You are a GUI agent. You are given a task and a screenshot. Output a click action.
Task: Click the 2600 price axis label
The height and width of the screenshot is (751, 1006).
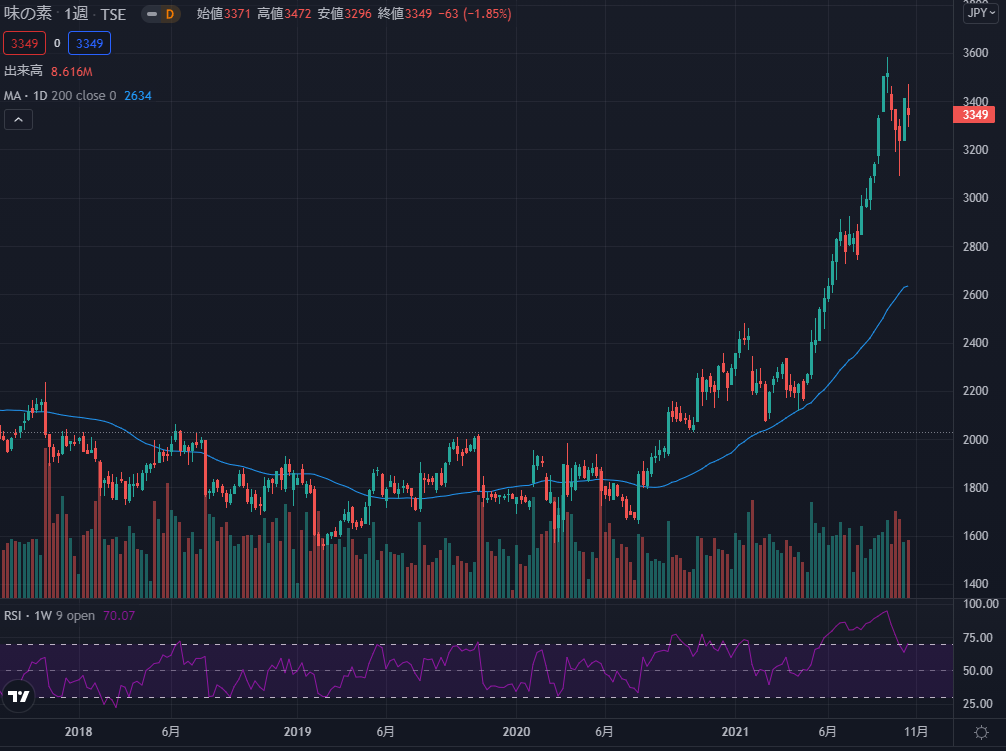[x=975, y=295]
